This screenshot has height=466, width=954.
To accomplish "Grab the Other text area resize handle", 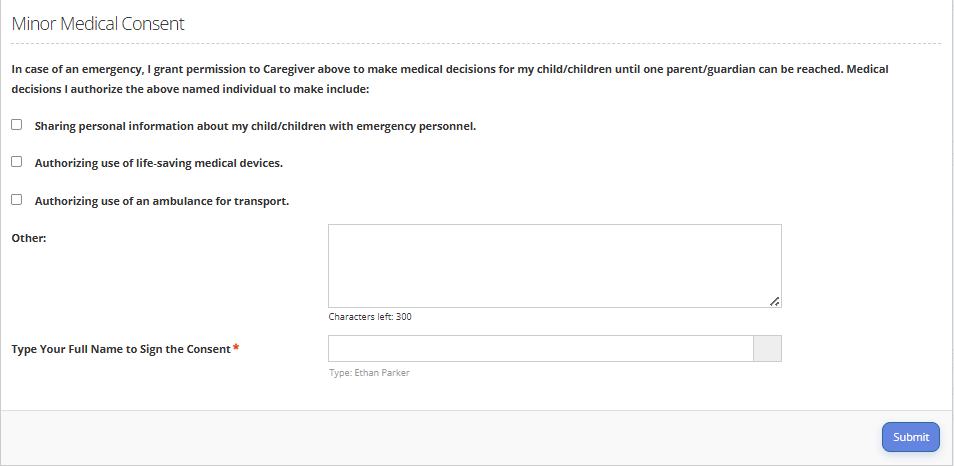I will click(775, 301).
